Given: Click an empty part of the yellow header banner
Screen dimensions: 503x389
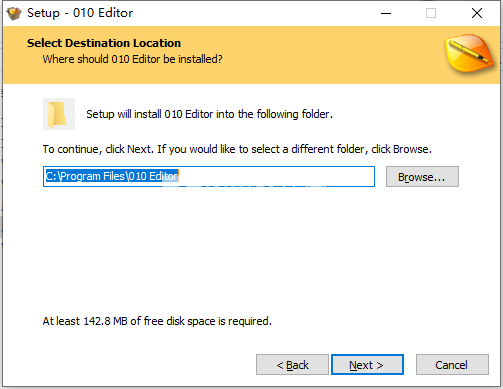Looking at the screenshot, I should [317, 55].
